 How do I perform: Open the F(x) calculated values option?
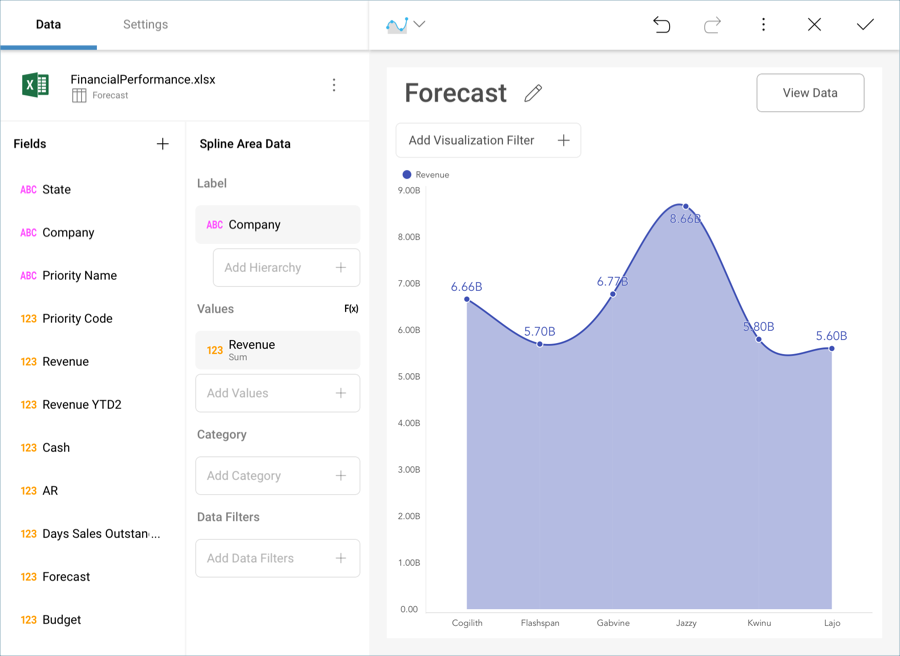(351, 309)
